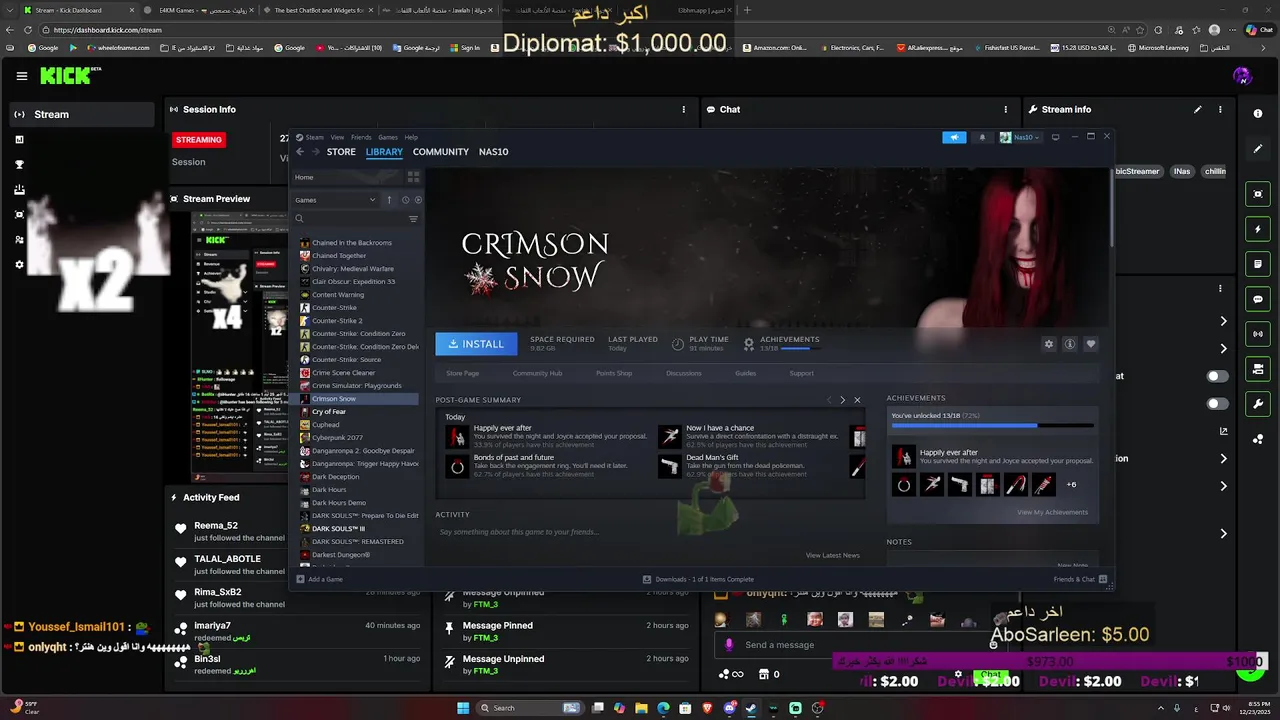The height and width of the screenshot is (720, 1280).
Task: Open the Games menu in Steam menu bar
Action: 388,137
